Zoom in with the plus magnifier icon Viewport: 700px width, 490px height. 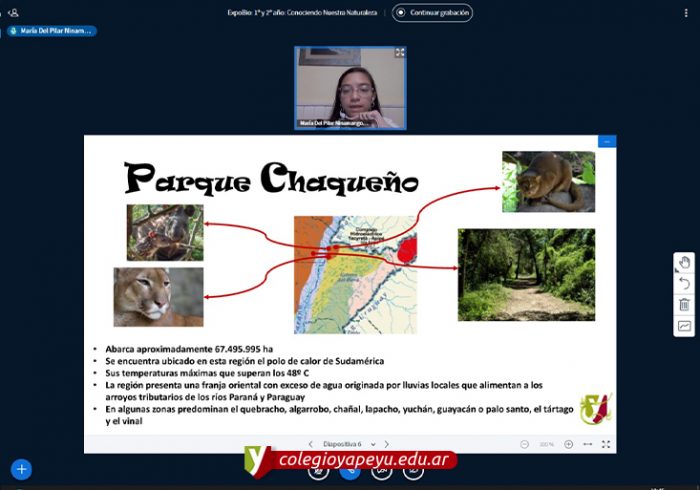[x=568, y=444]
